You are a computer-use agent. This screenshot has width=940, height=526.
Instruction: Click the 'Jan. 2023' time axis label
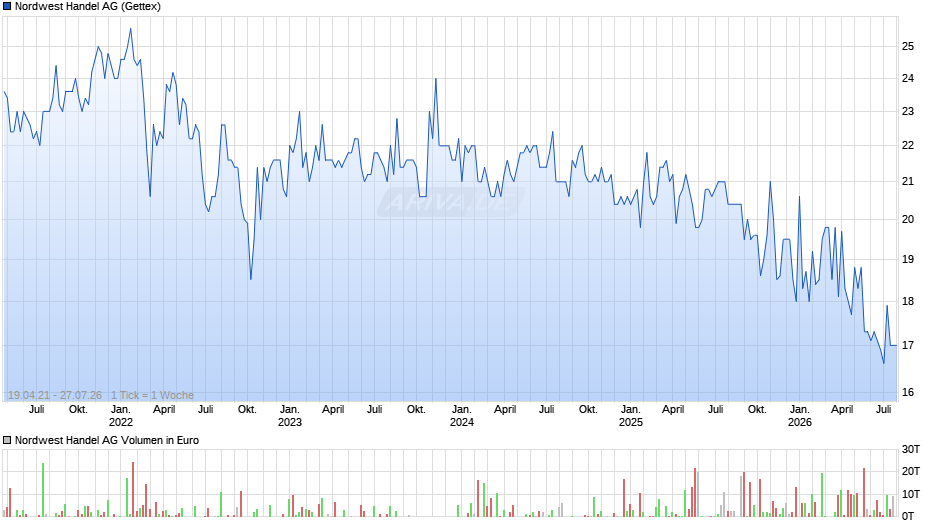pyautogui.click(x=290, y=416)
